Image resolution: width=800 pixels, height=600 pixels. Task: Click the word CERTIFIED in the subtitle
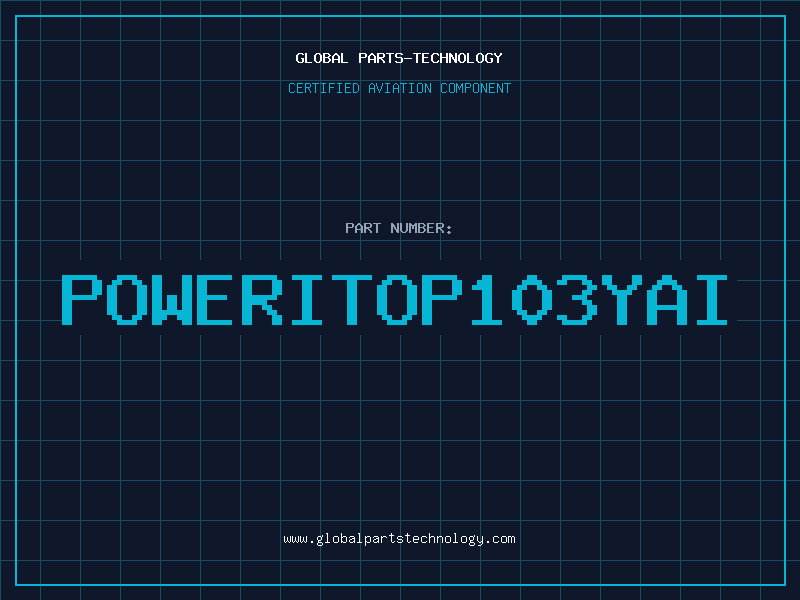click(x=324, y=88)
